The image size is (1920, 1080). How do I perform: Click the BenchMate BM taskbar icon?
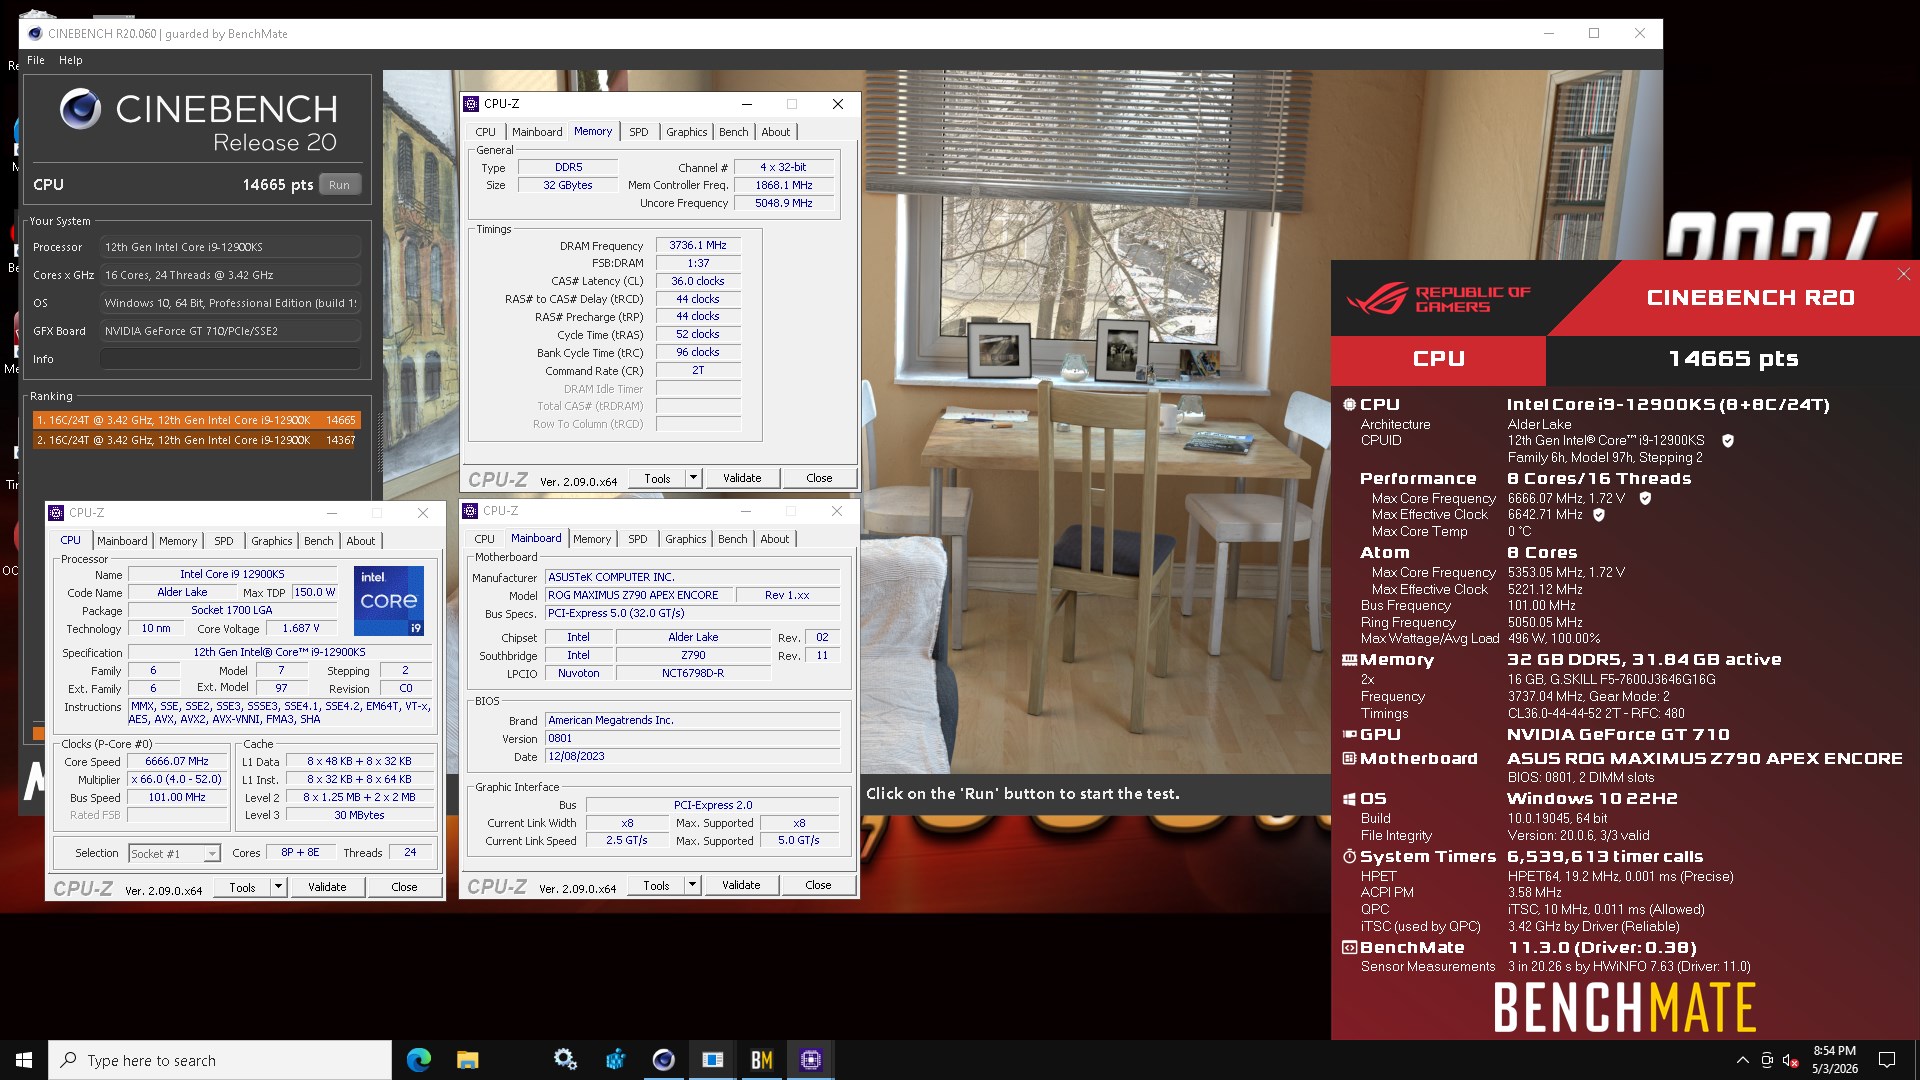761,1060
